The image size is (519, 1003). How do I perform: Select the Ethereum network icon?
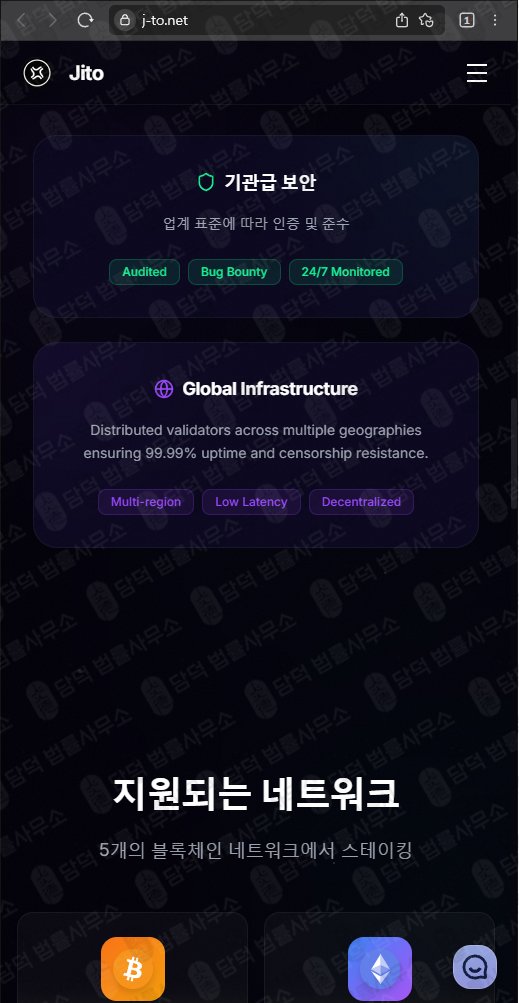point(380,968)
